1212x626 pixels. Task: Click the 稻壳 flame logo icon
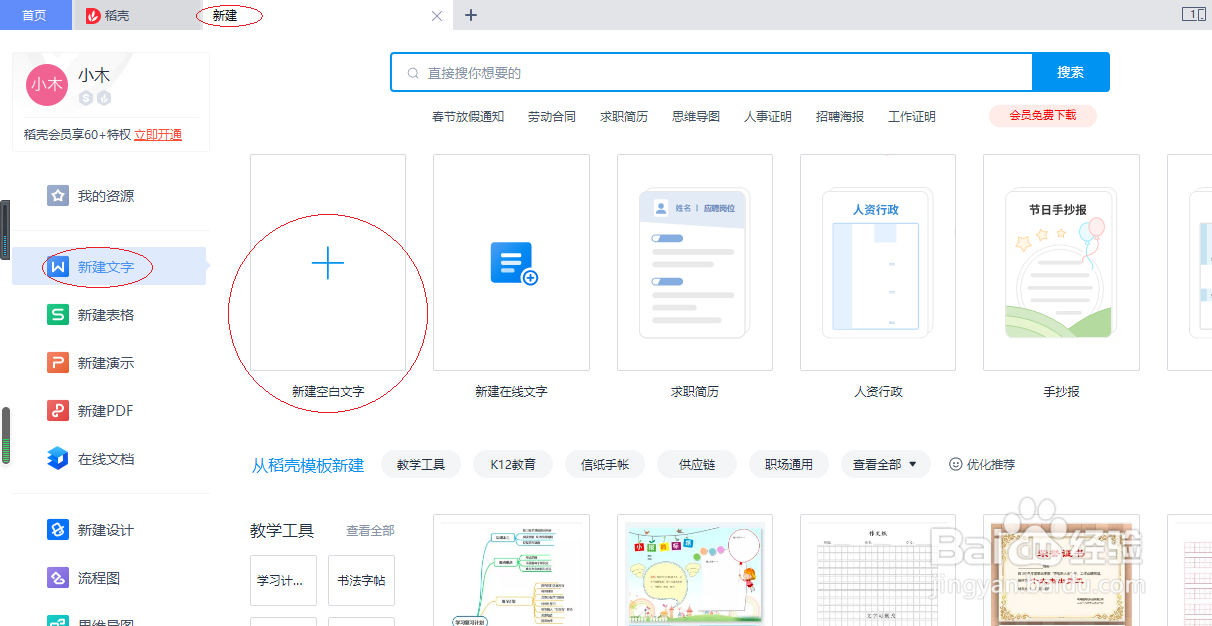[93, 15]
